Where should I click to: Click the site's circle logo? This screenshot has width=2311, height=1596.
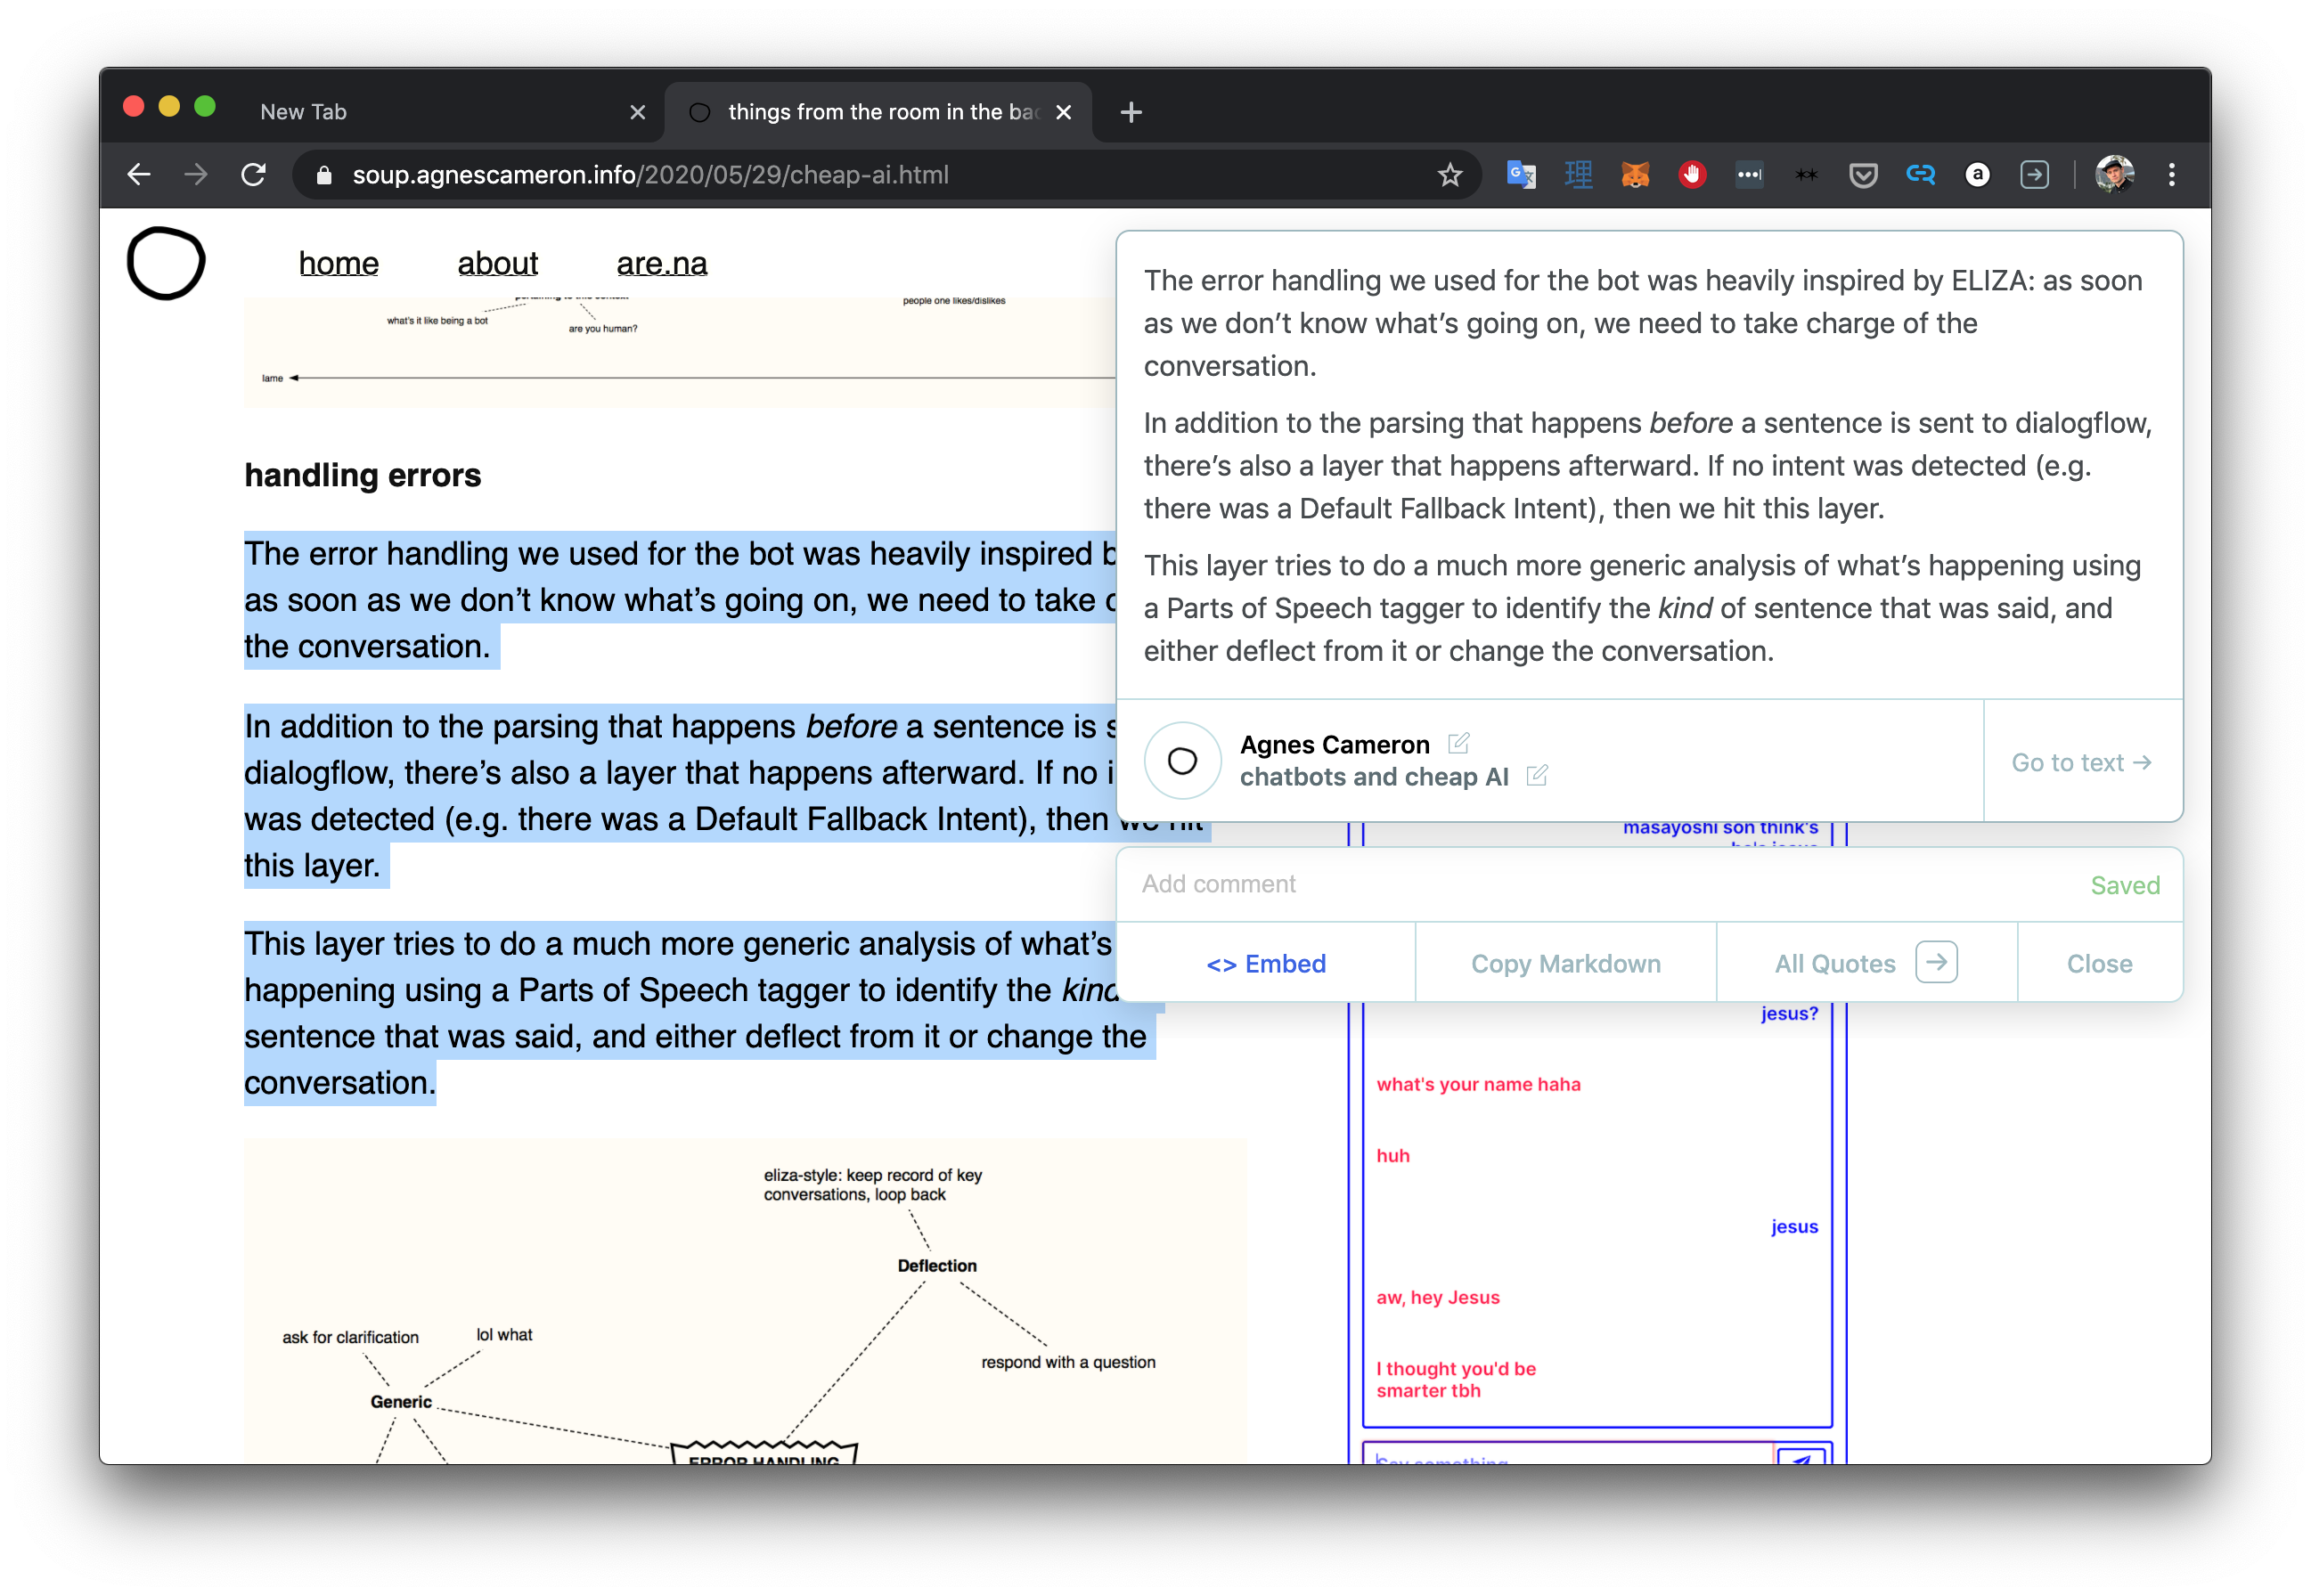(166, 263)
